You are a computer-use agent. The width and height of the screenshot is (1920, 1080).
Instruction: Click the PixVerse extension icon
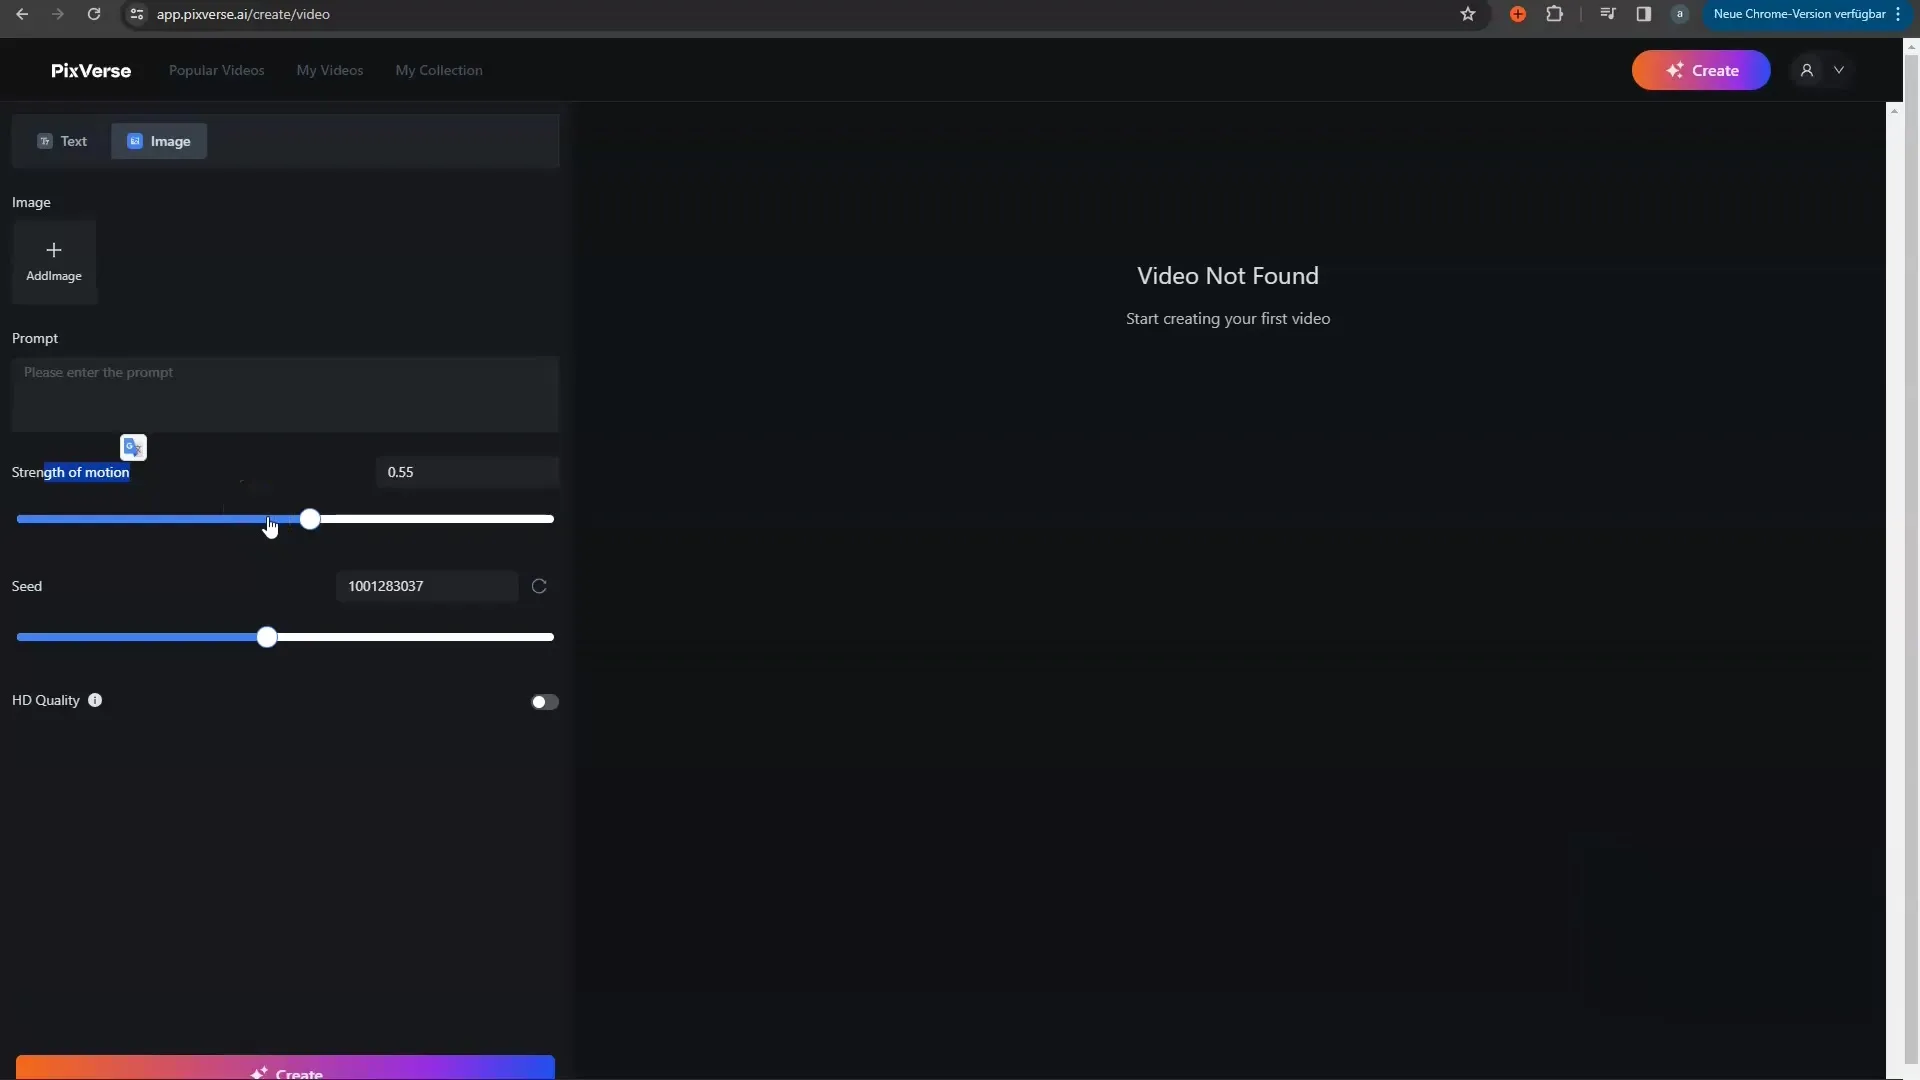click(1516, 15)
